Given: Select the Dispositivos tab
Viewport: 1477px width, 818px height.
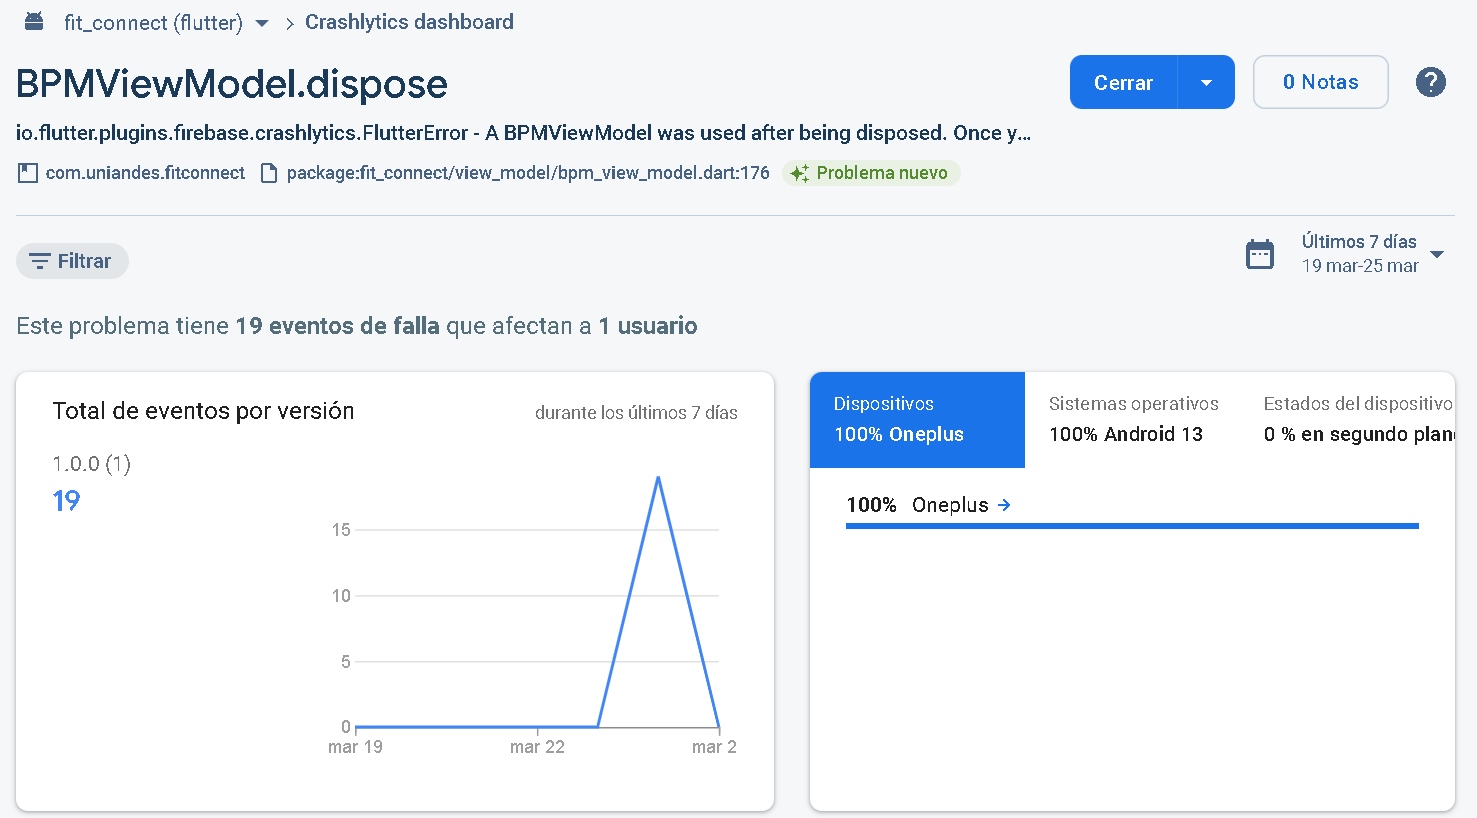Looking at the screenshot, I should coord(917,419).
